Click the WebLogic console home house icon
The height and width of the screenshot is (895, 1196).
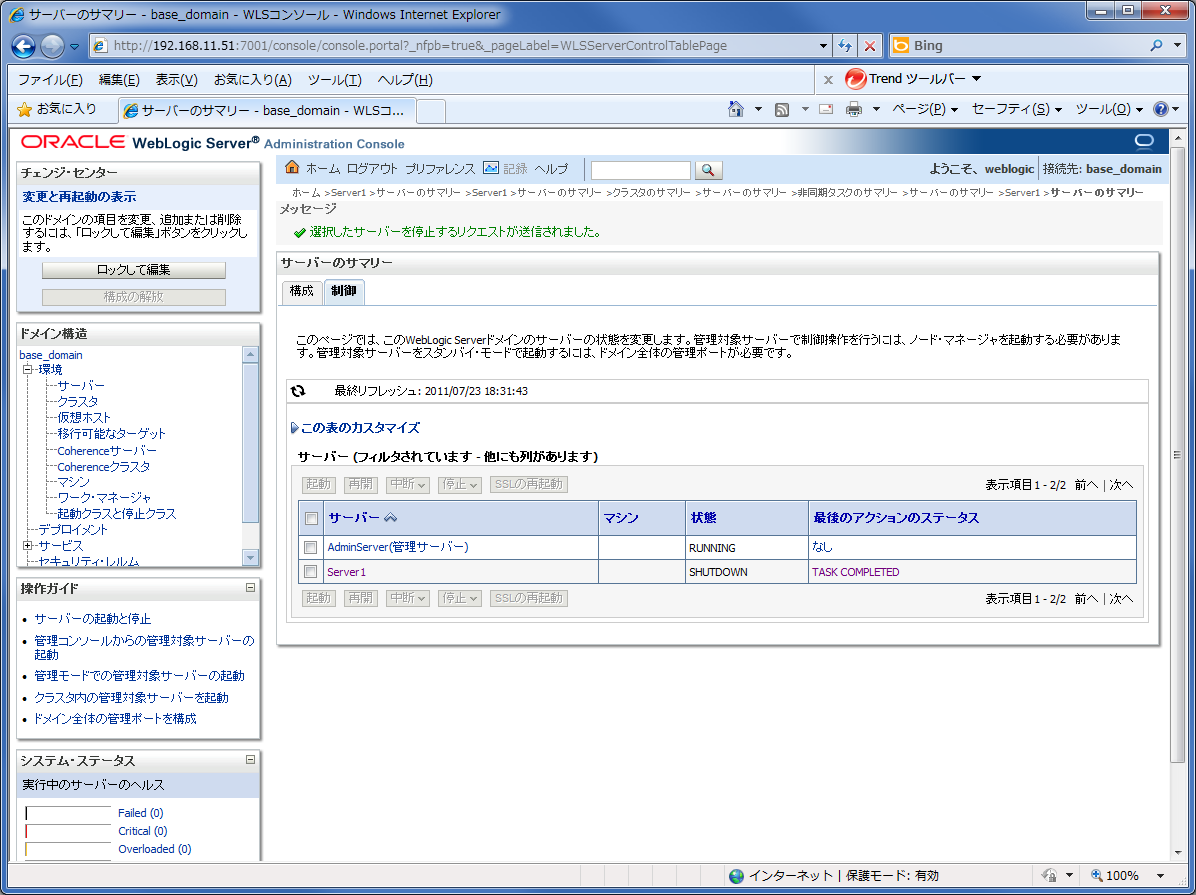292,168
